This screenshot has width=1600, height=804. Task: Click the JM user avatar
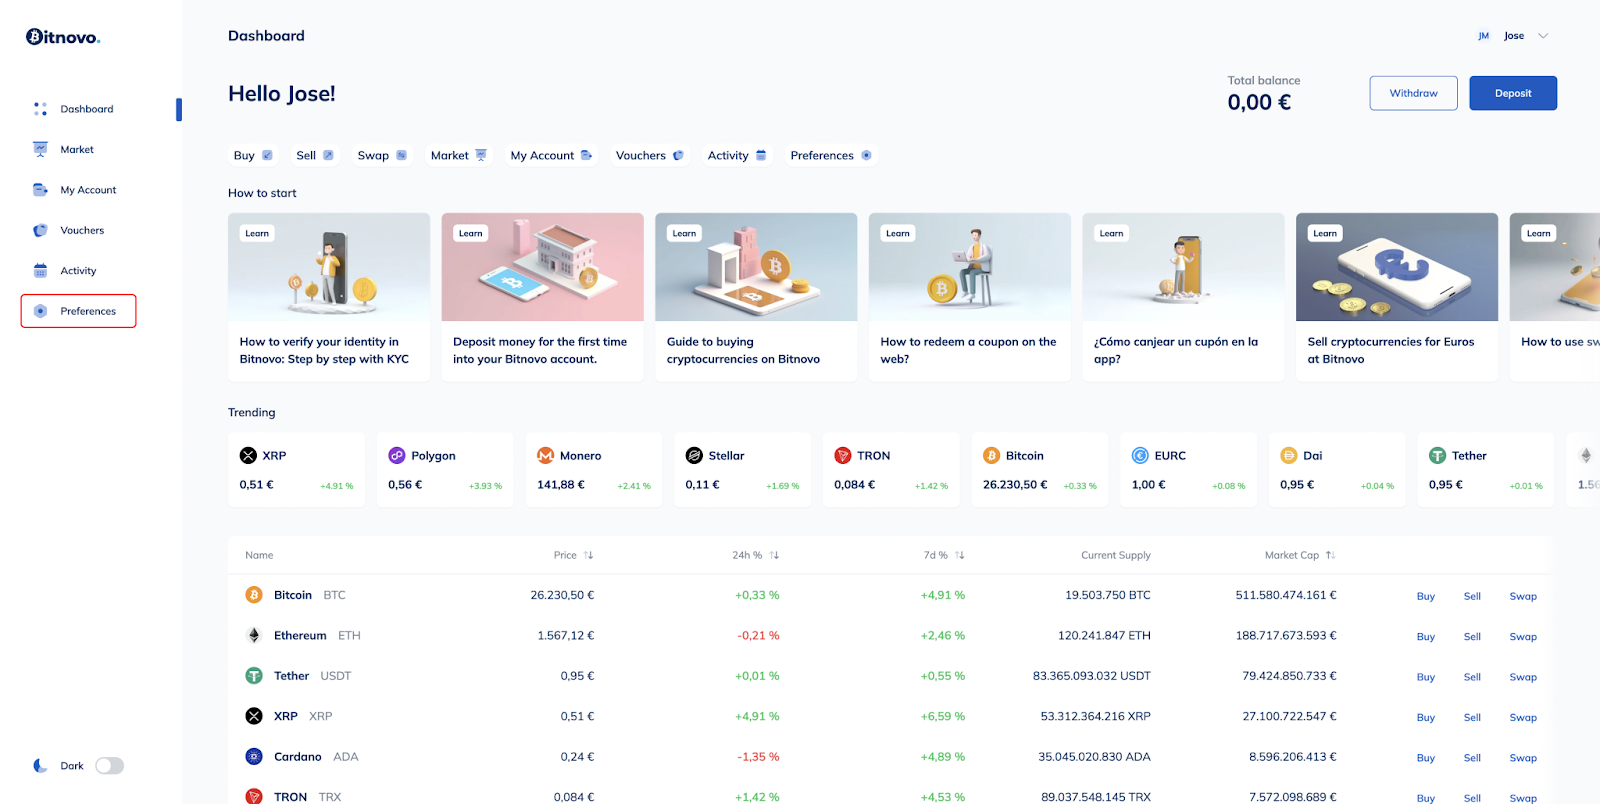coord(1483,36)
